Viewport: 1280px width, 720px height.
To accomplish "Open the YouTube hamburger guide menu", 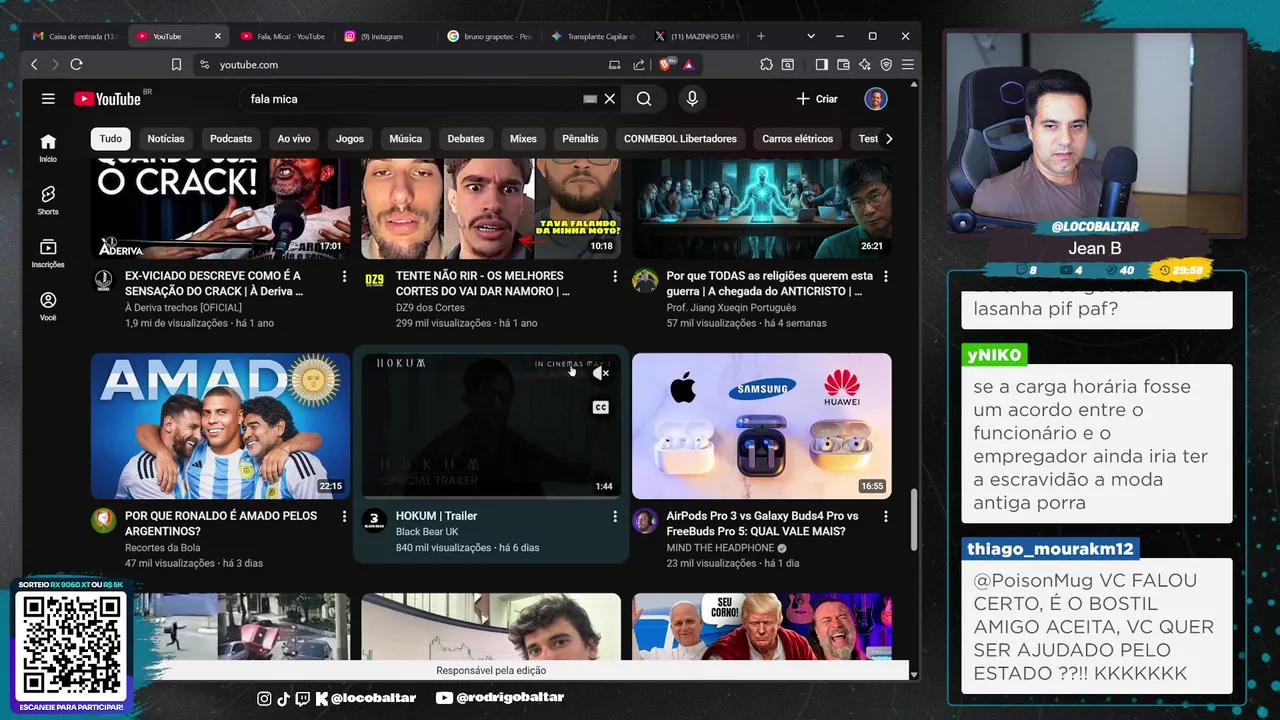I will pyautogui.click(x=48, y=99).
